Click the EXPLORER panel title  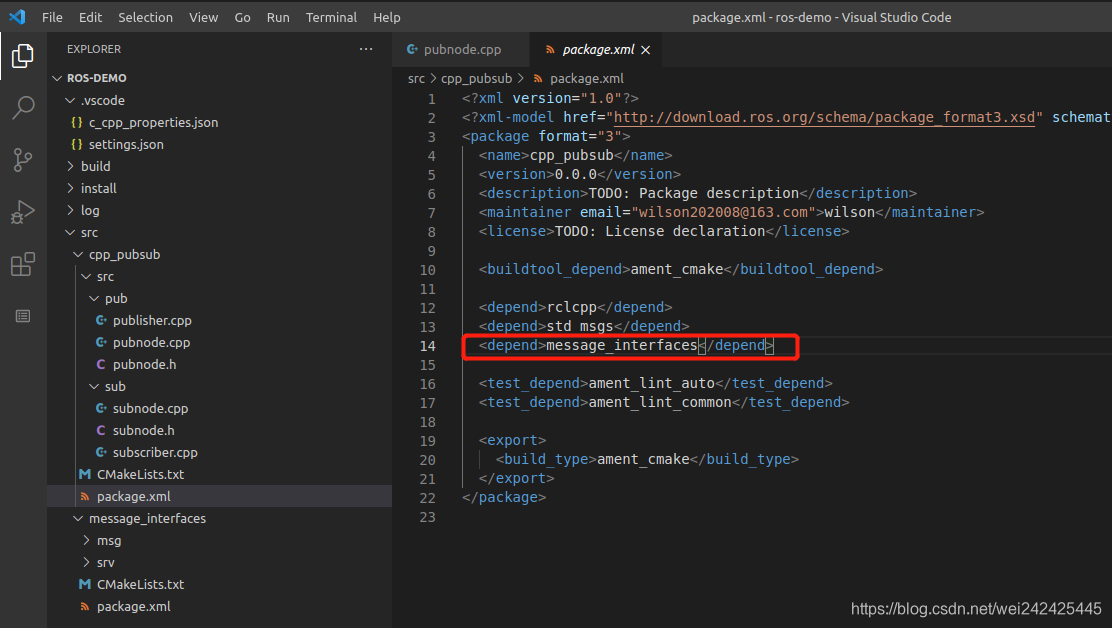94,49
